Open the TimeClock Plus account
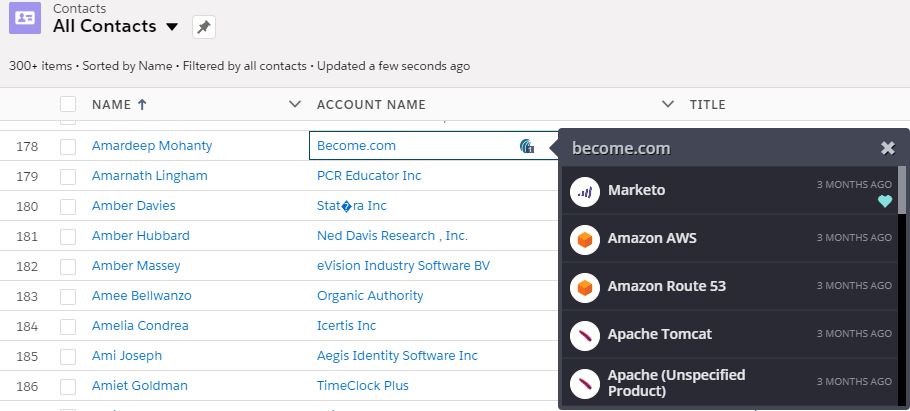Screen dimensions: 910x411 363,385
